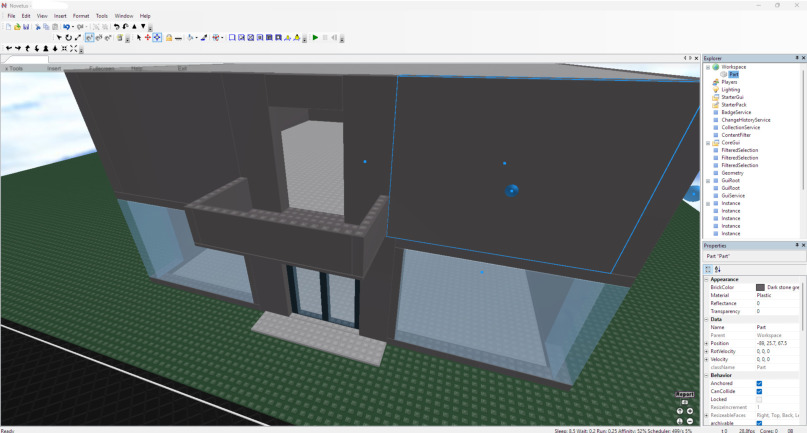Enable the Locked checkbox
The width and height of the screenshot is (807, 433).
[x=760, y=399]
